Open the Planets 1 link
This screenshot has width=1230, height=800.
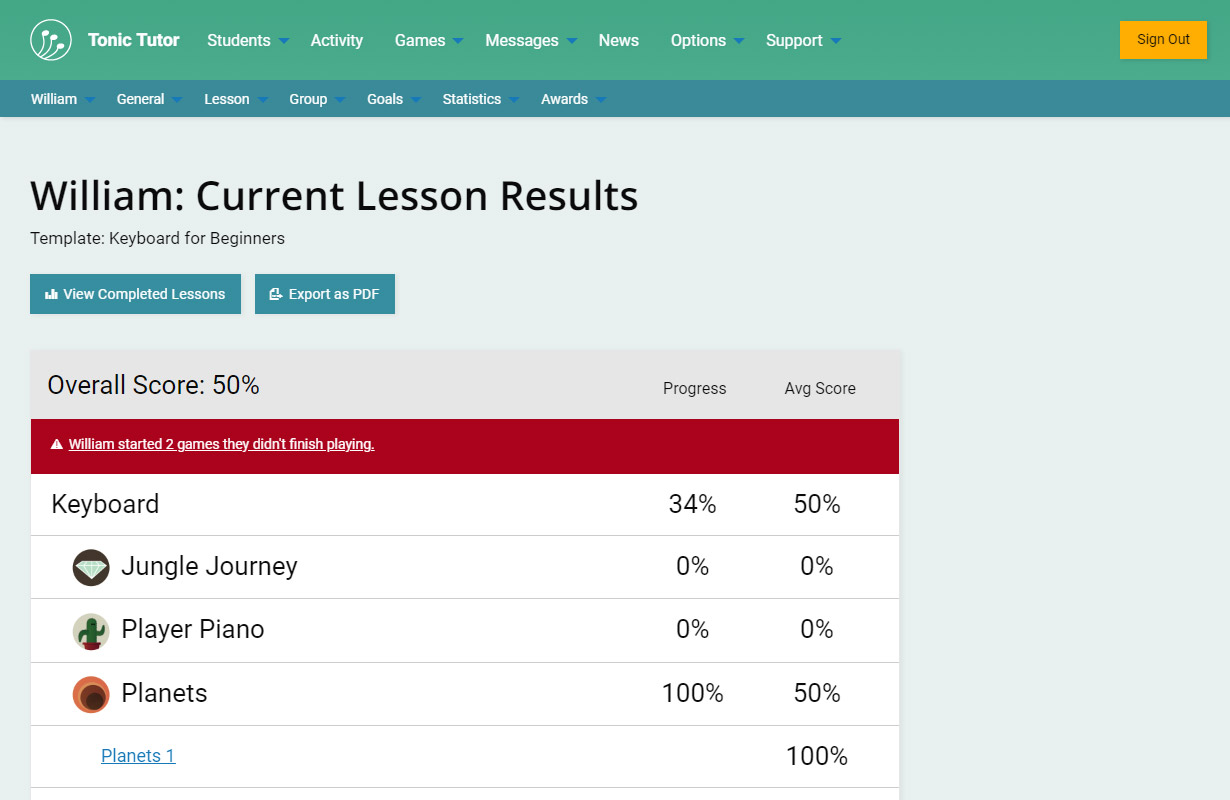(138, 756)
